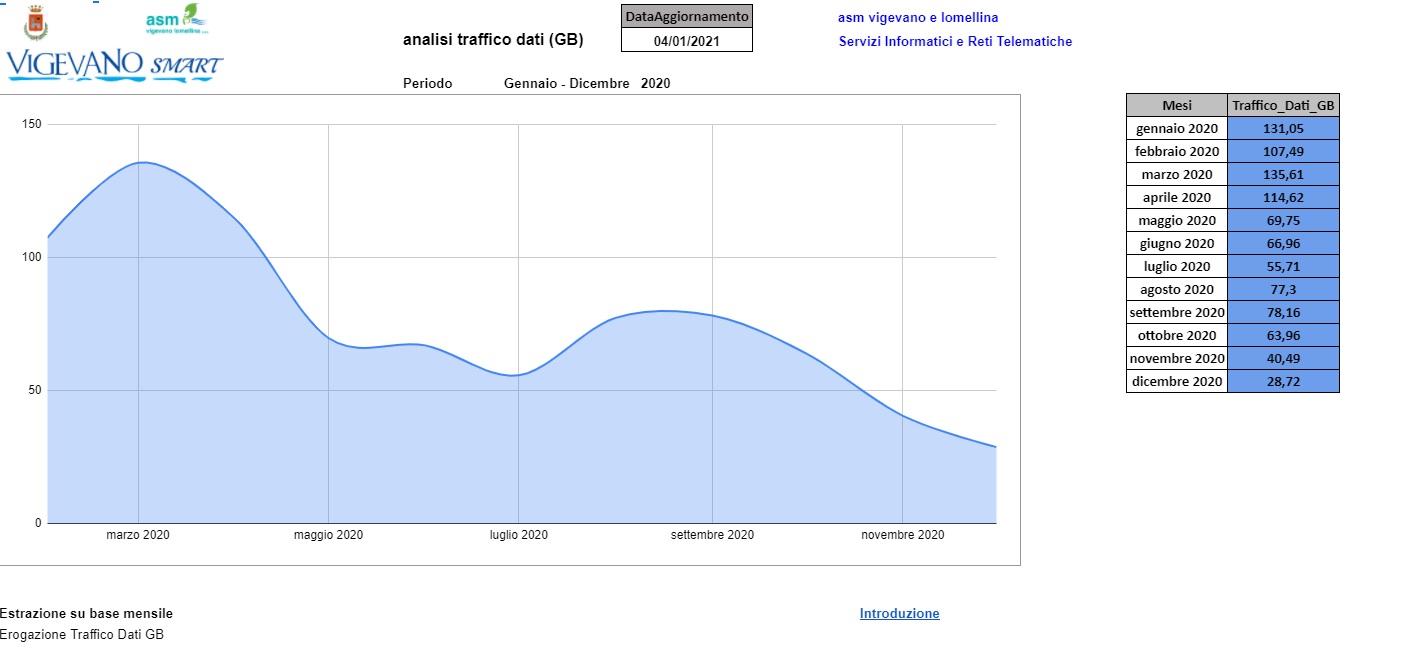The width and height of the screenshot is (1401, 671).
Task: Open the Introduzione link
Action: [x=899, y=614]
